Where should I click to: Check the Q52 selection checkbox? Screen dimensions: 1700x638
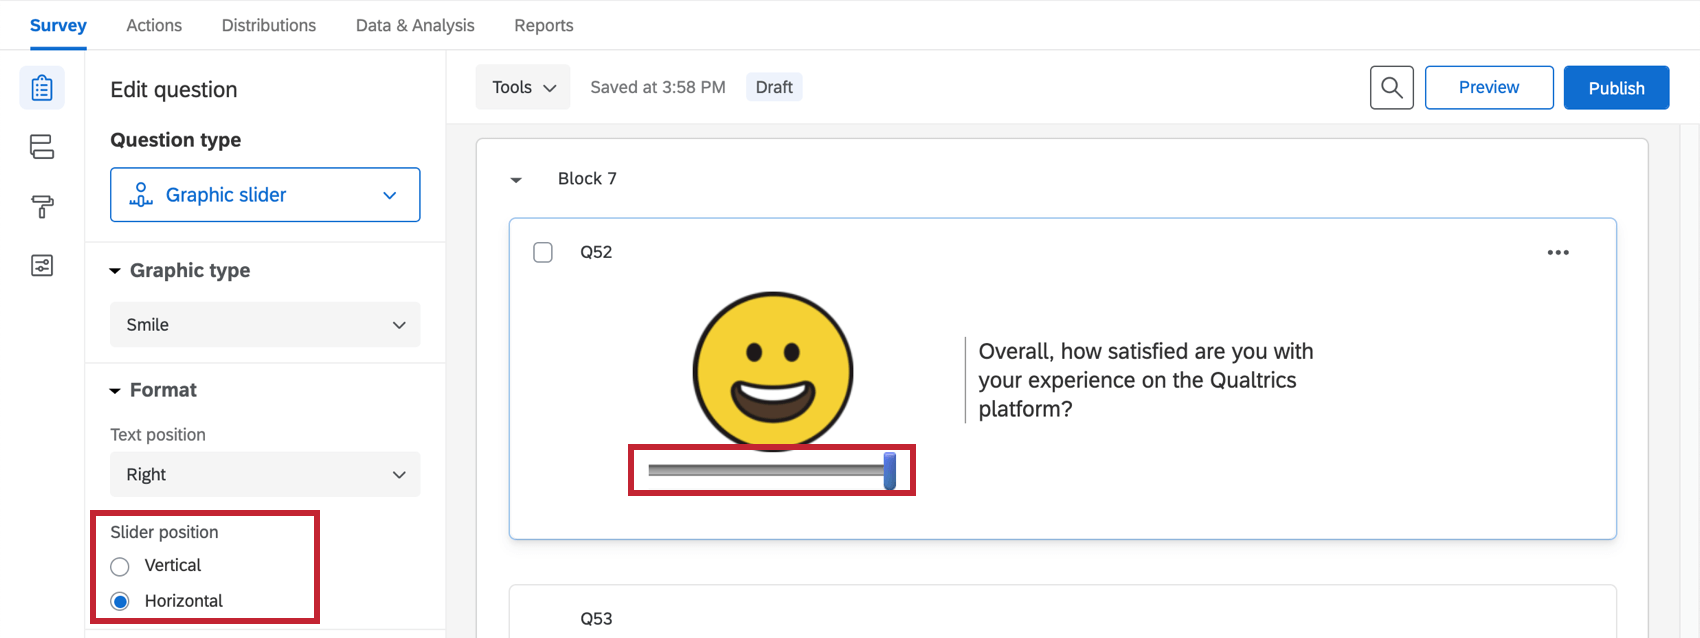(543, 252)
